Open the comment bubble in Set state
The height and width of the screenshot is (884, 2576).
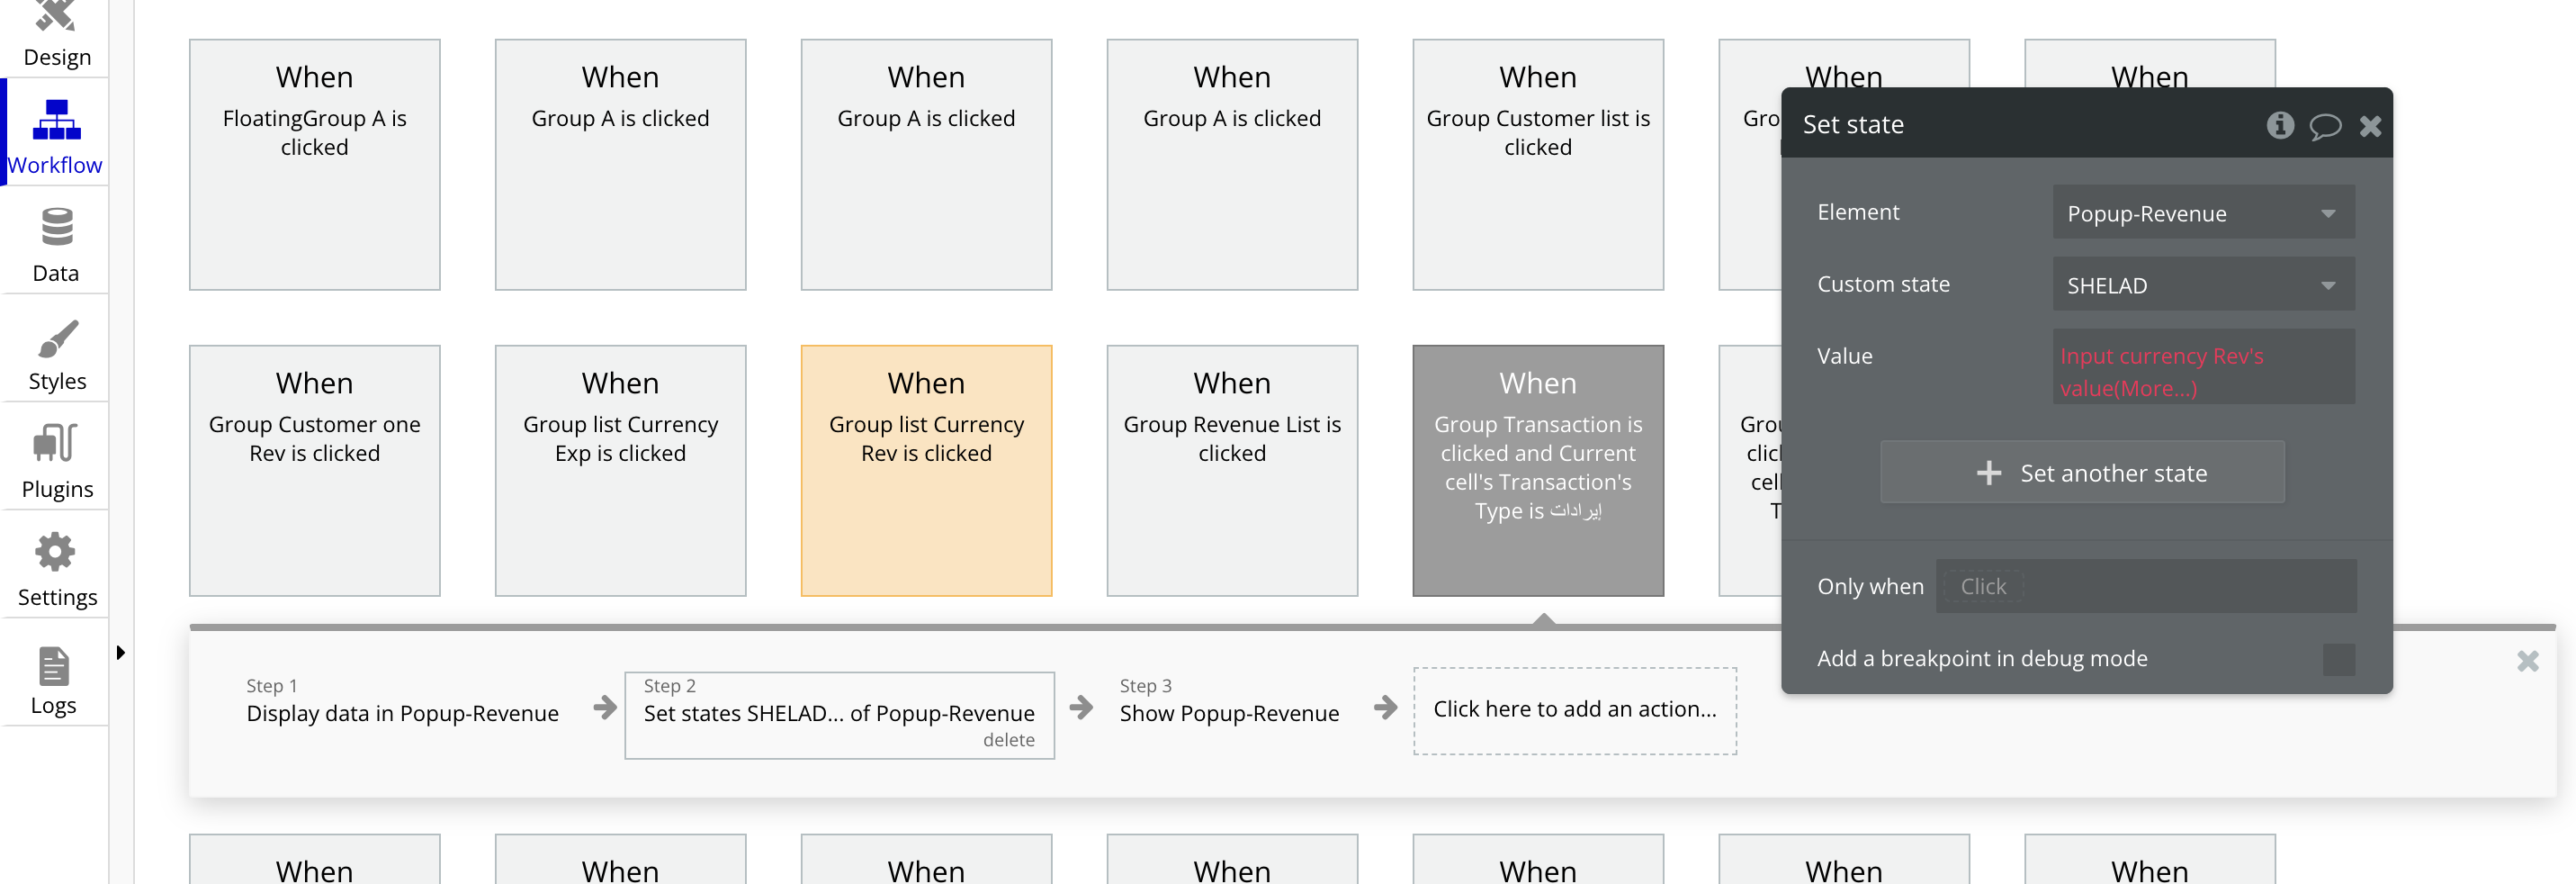[x=2324, y=126]
